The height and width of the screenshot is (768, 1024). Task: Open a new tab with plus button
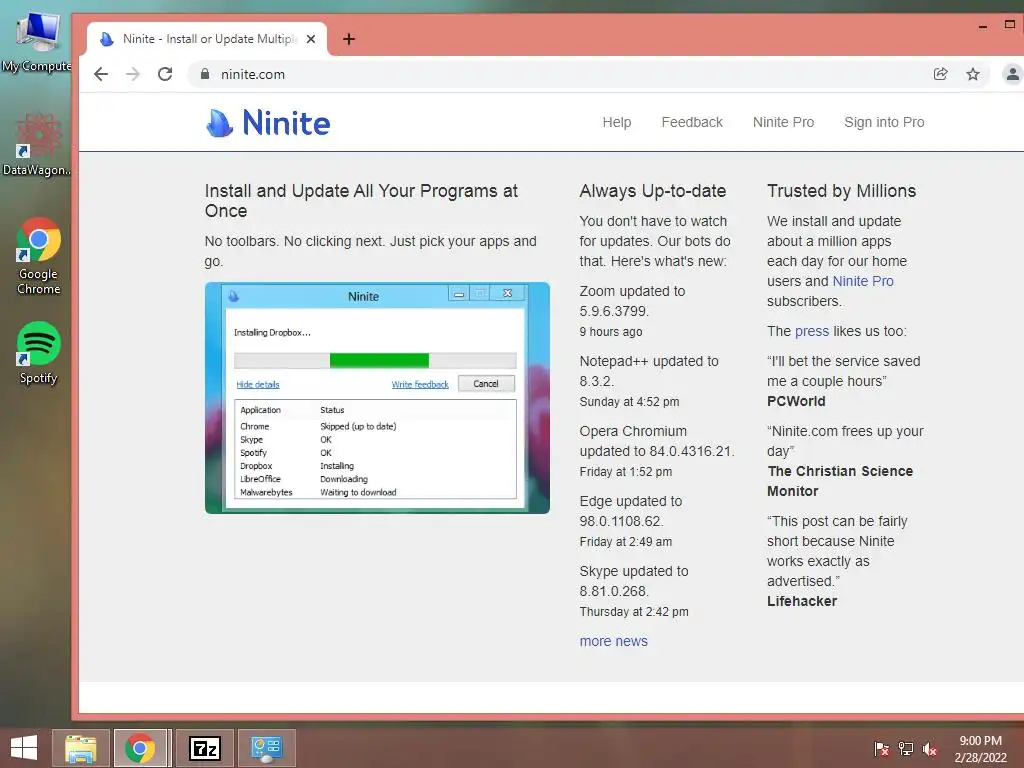tap(349, 39)
